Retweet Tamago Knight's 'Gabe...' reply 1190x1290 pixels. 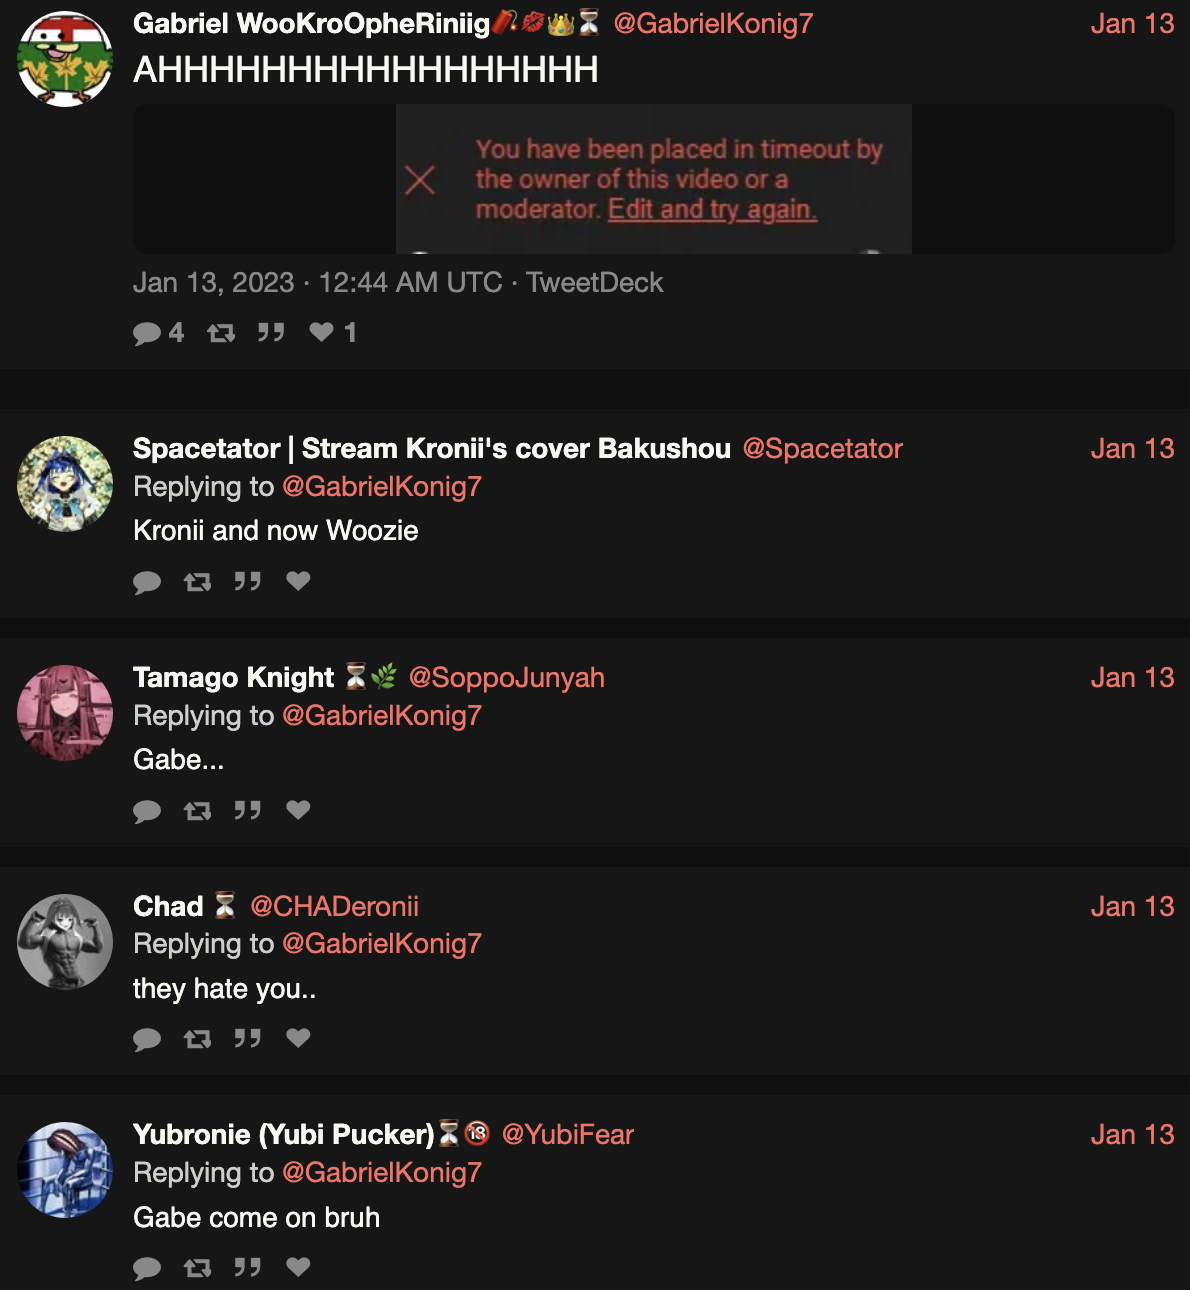tap(198, 810)
